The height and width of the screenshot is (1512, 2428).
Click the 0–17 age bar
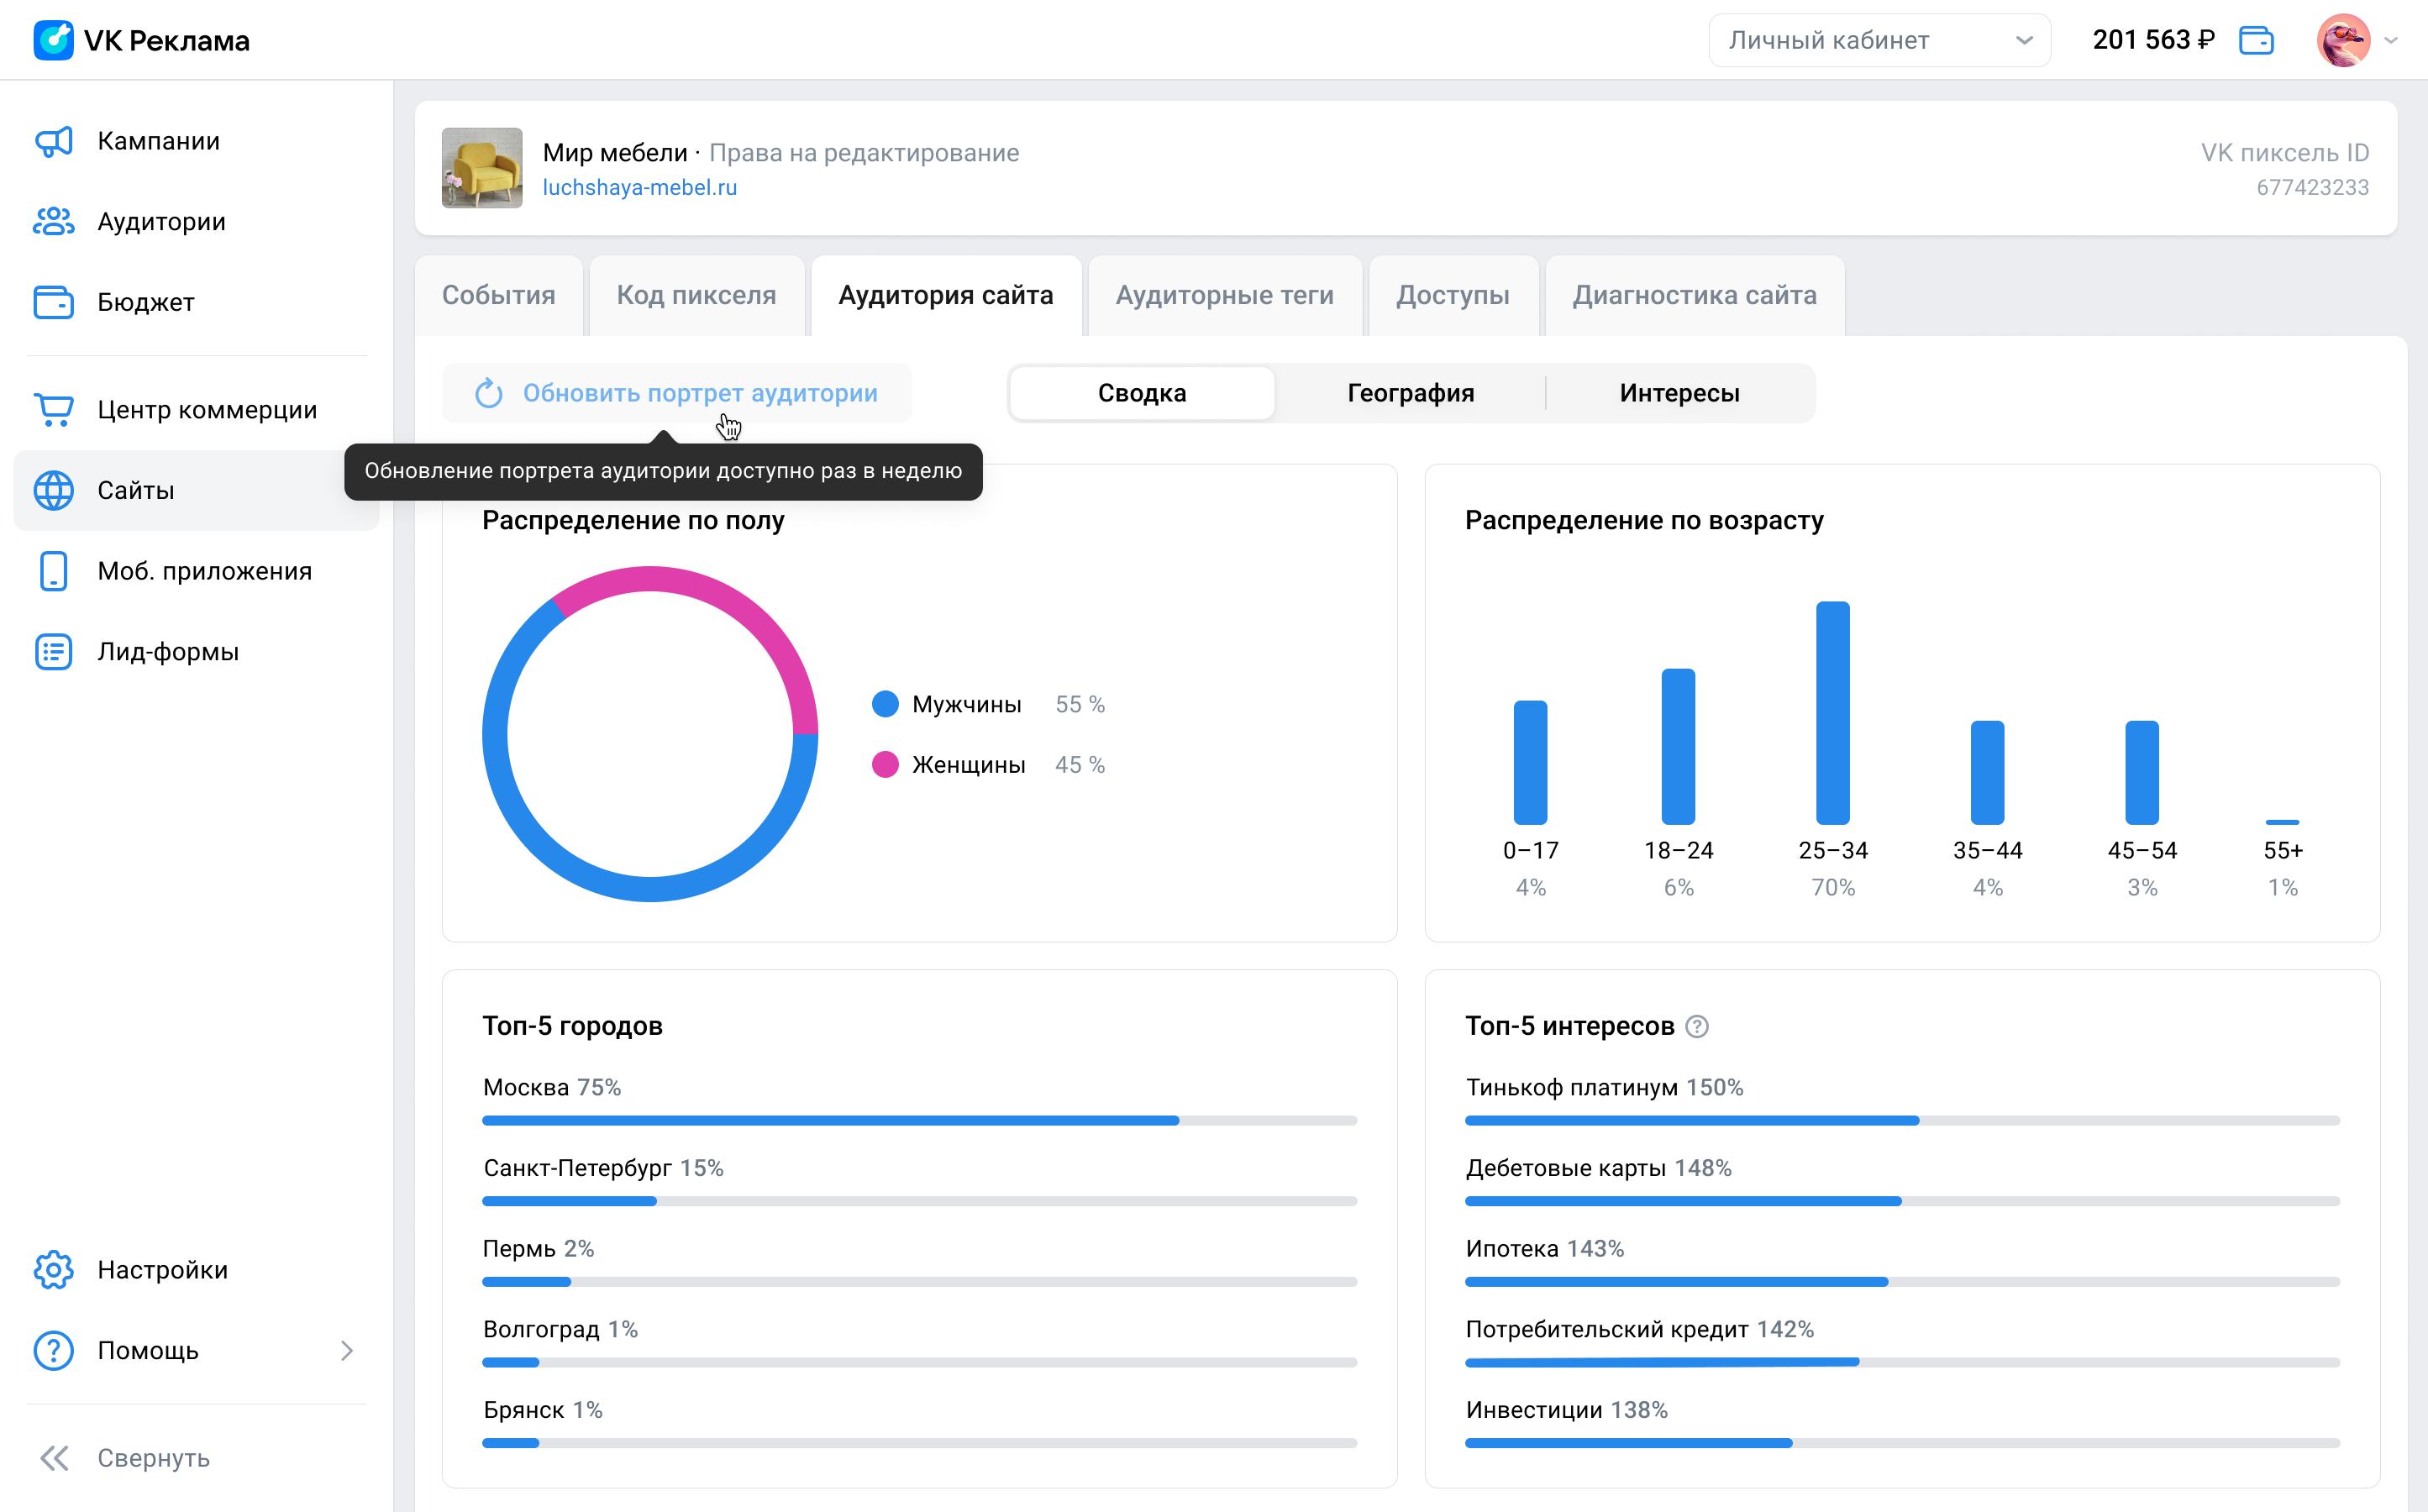pyautogui.click(x=1530, y=763)
